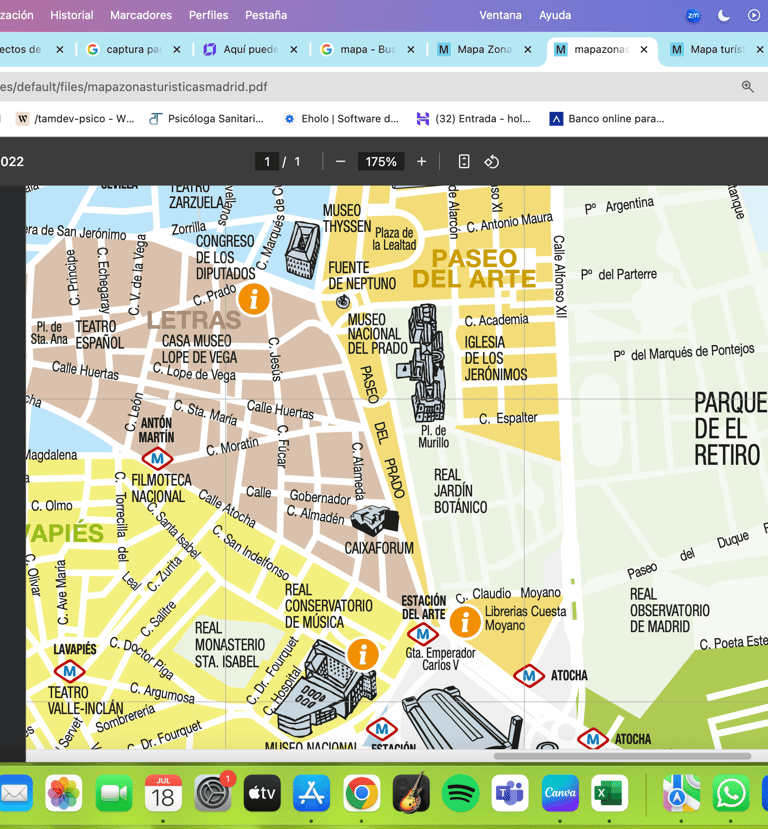
Task: Close the 'mapa - Bus' tab
Action: tap(411, 49)
